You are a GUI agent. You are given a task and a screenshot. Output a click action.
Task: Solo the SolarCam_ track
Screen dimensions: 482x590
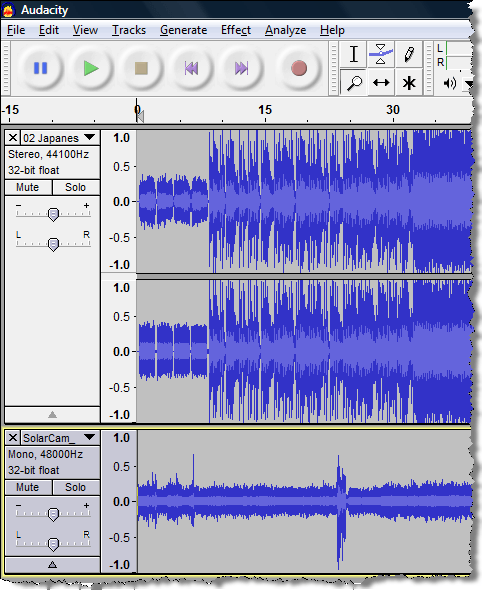76,487
